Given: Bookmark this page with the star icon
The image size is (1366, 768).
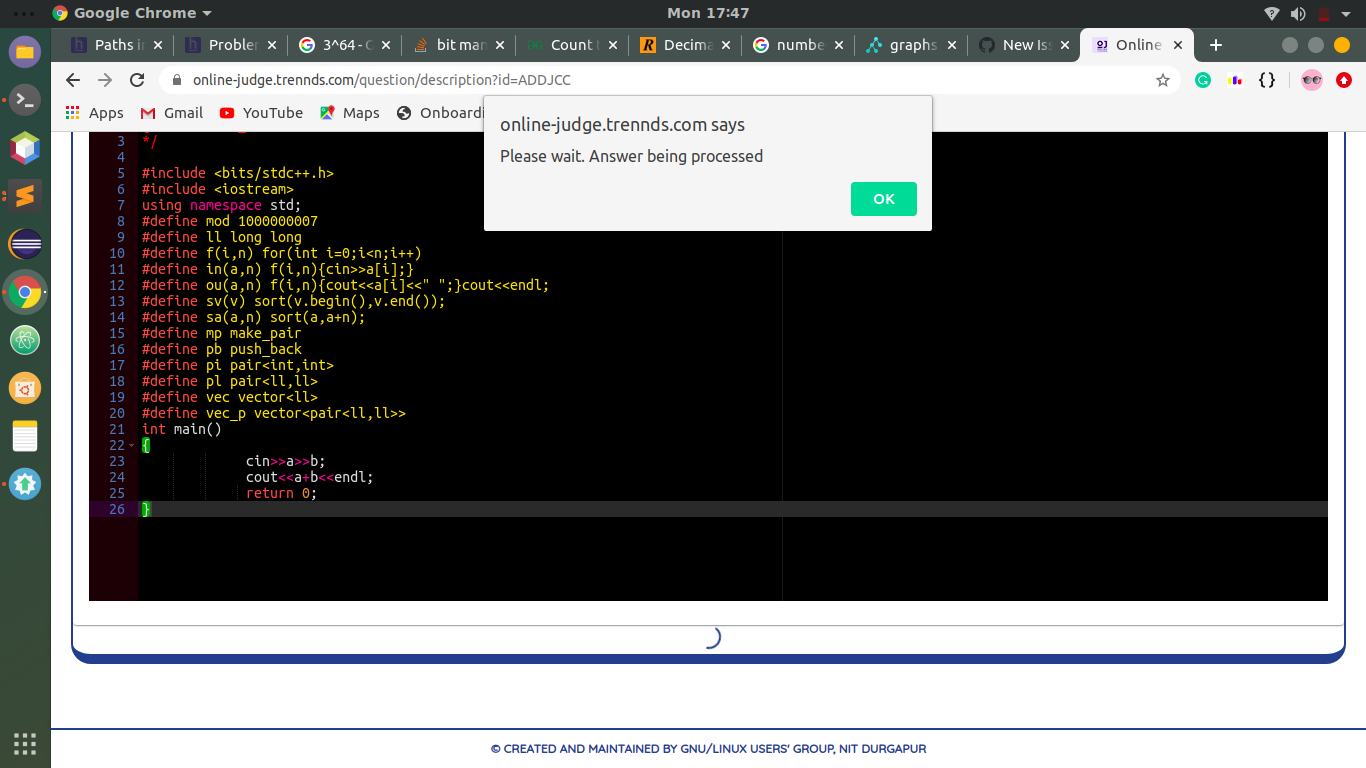Looking at the screenshot, I should [1163, 79].
